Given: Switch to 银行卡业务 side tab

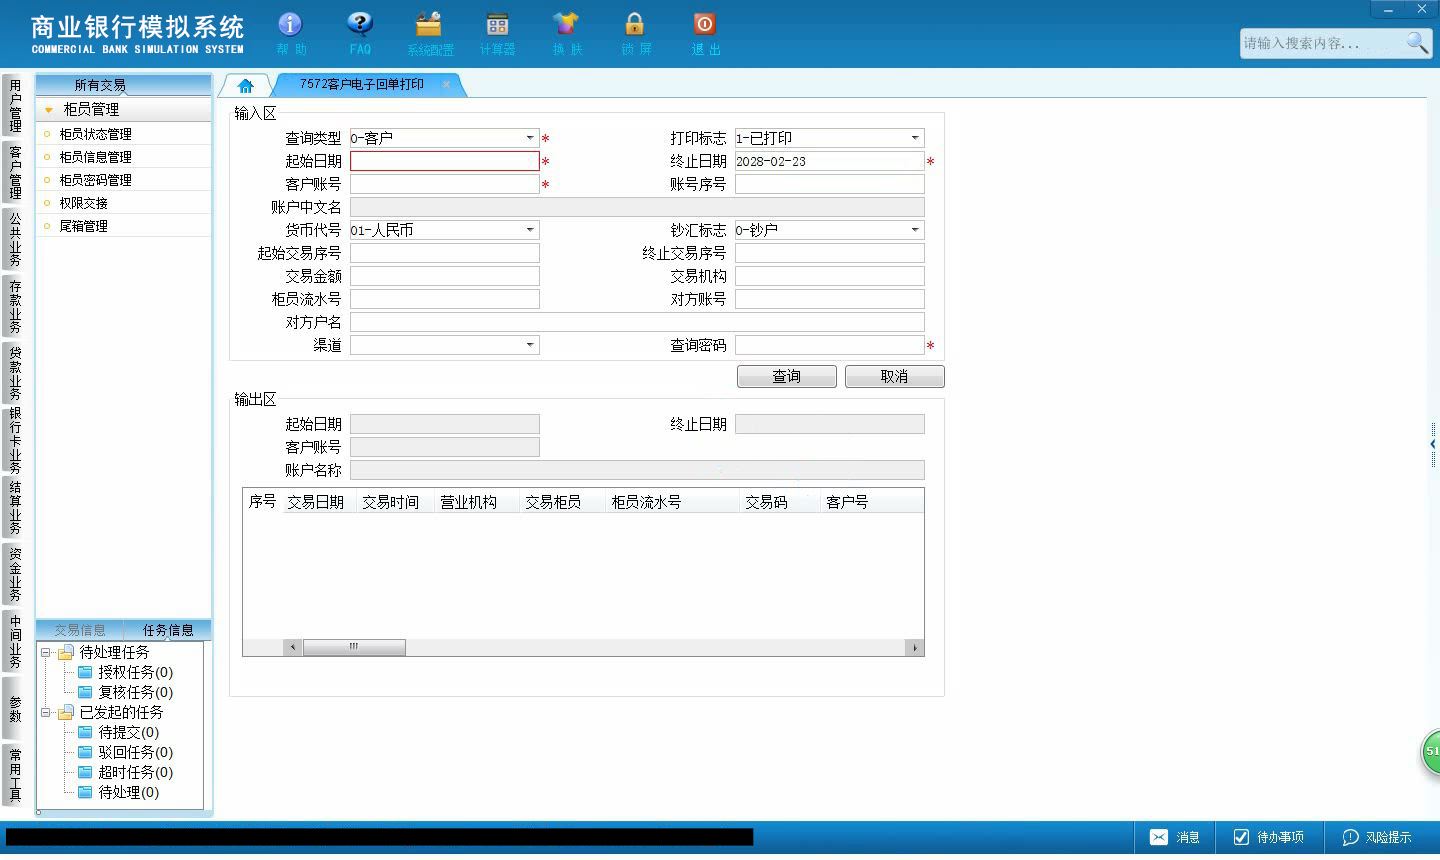Looking at the screenshot, I should click(x=15, y=440).
